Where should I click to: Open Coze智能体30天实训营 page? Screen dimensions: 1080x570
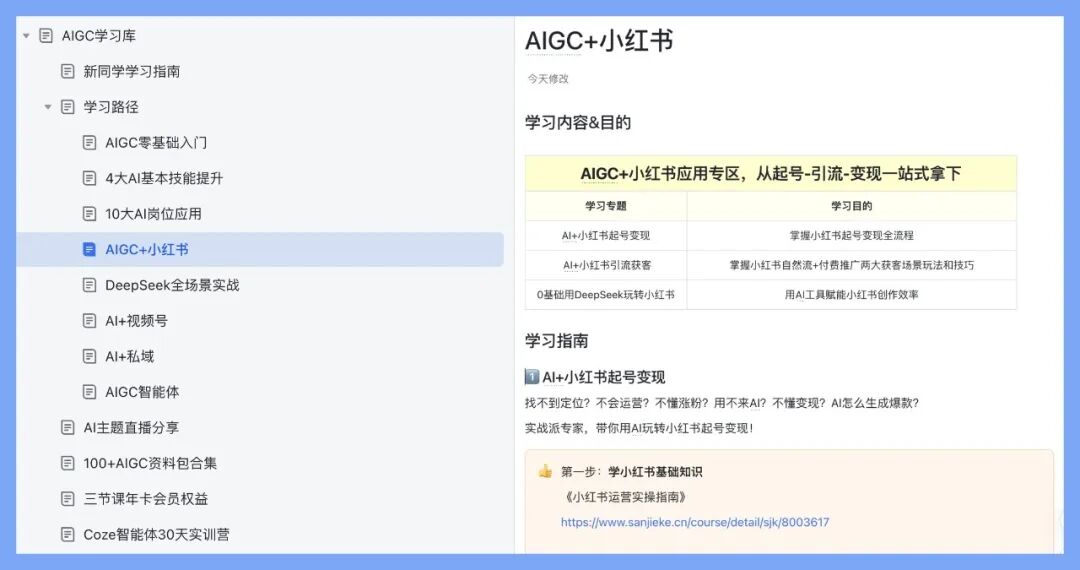point(156,534)
